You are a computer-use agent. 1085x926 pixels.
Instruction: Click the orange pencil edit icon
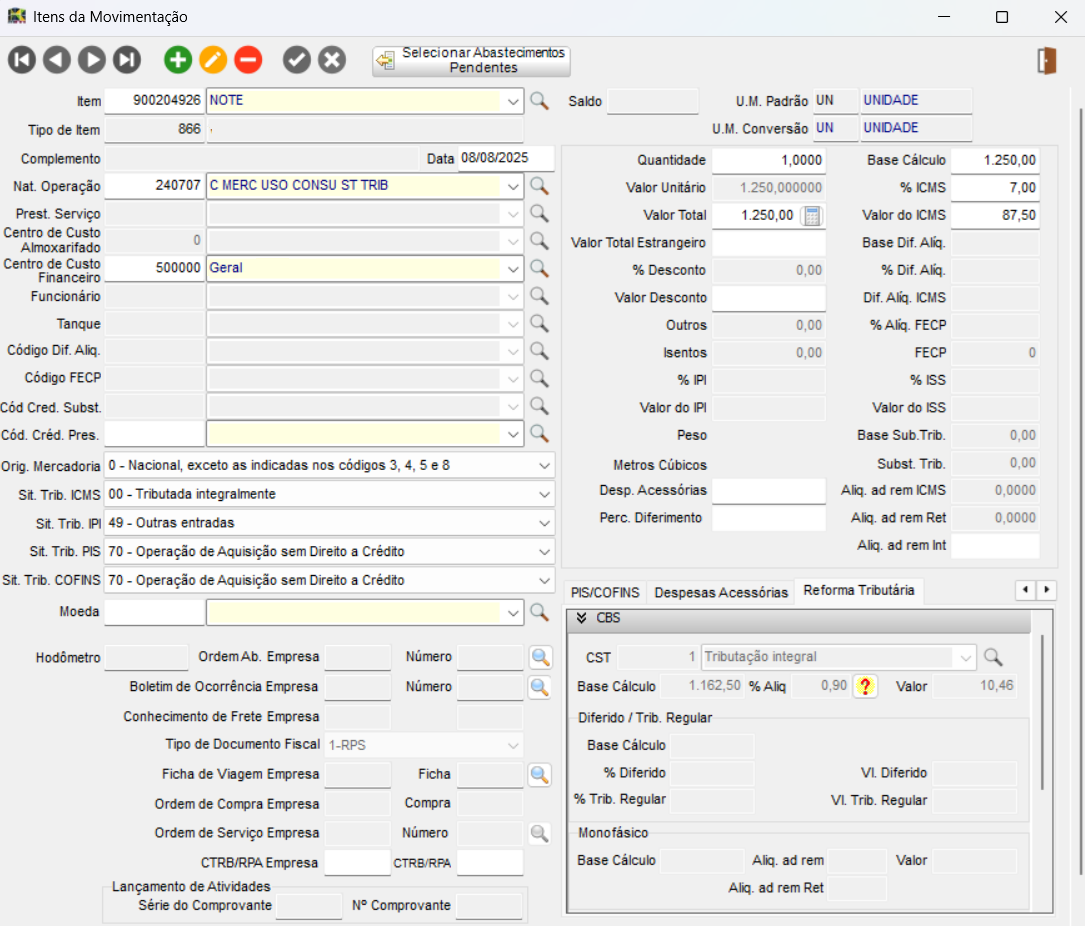tap(213, 60)
